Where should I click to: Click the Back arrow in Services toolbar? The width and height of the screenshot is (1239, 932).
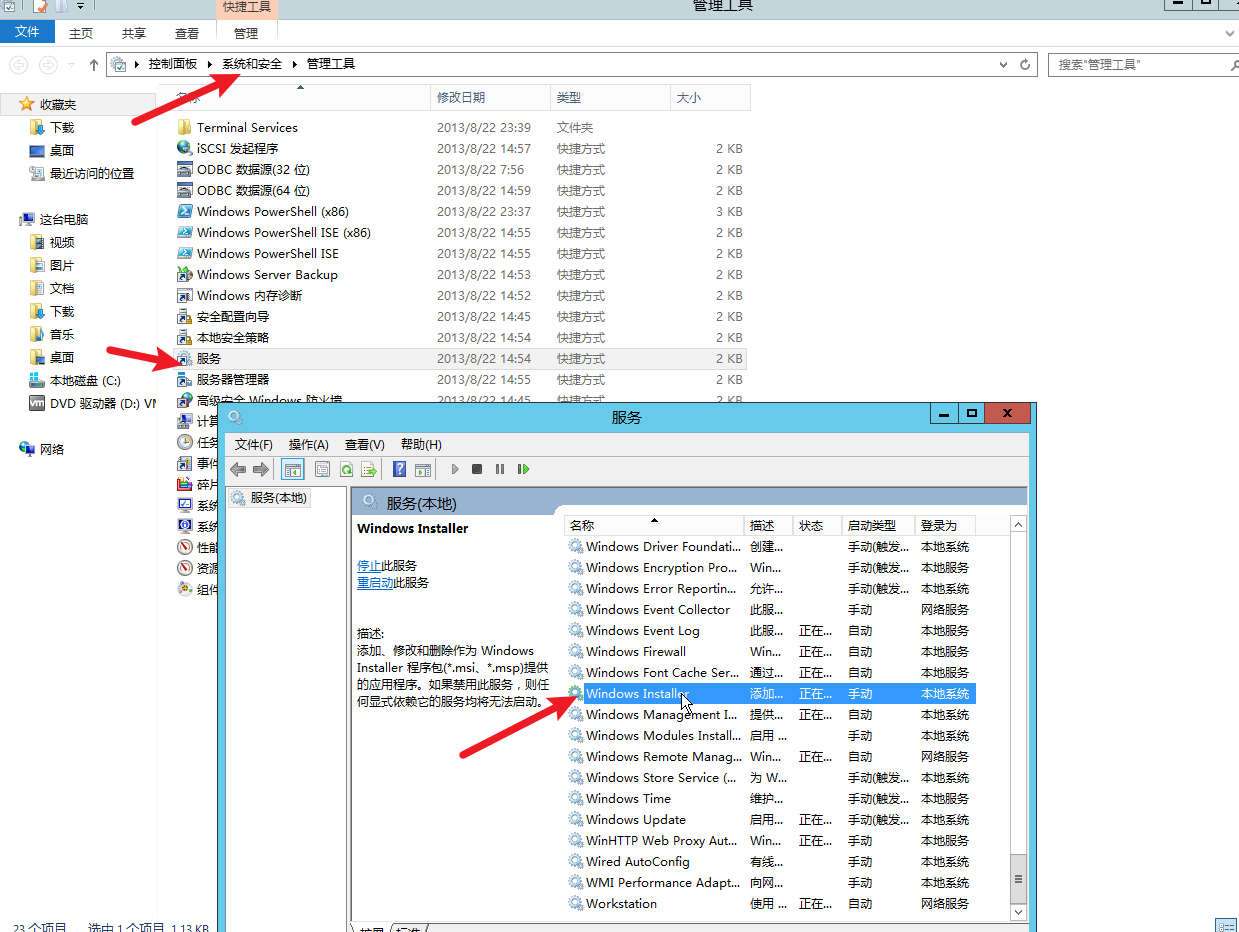pyautogui.click(x=238, y=469)
